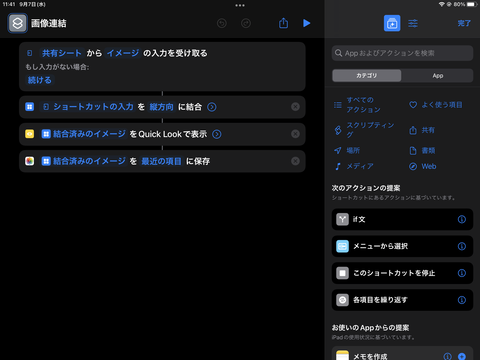Screen dimensions: 480x360
Task: Change 縦方向 combine direction
Action: [x=161, y=107]
